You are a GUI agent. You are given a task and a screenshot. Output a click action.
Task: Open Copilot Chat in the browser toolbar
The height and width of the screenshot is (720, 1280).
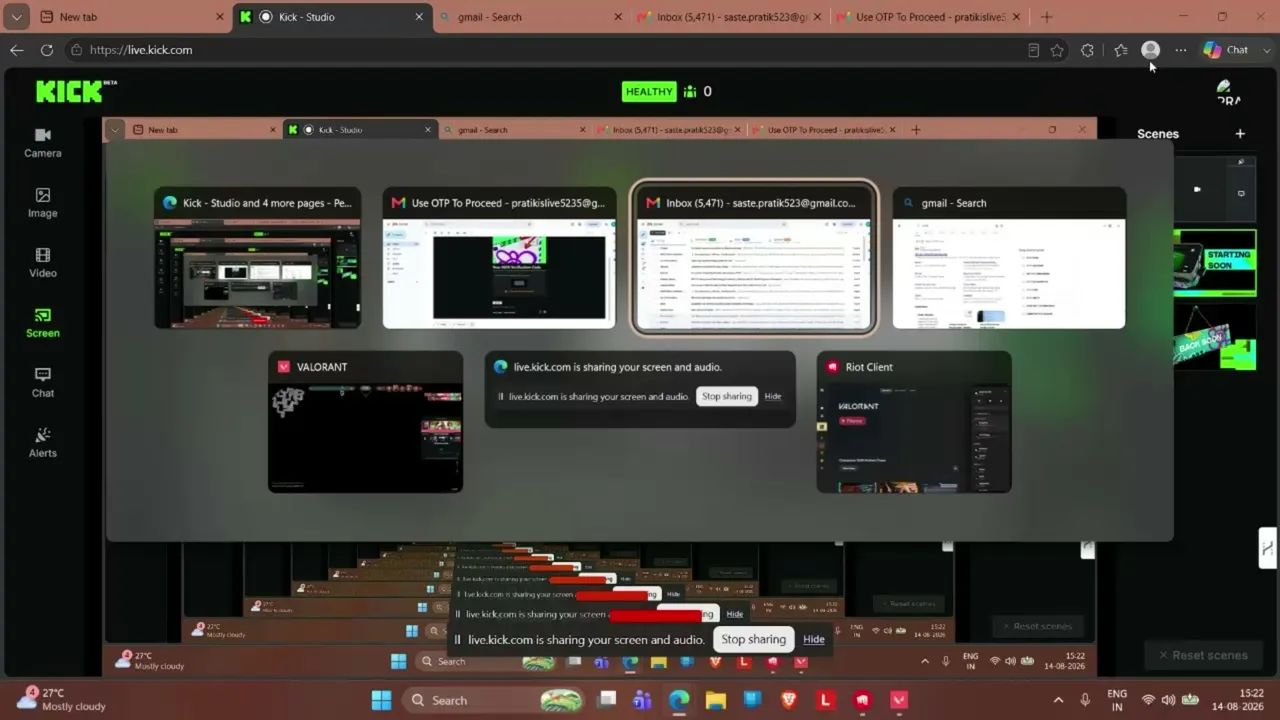pyautogui.click(x=1226, y=50)
